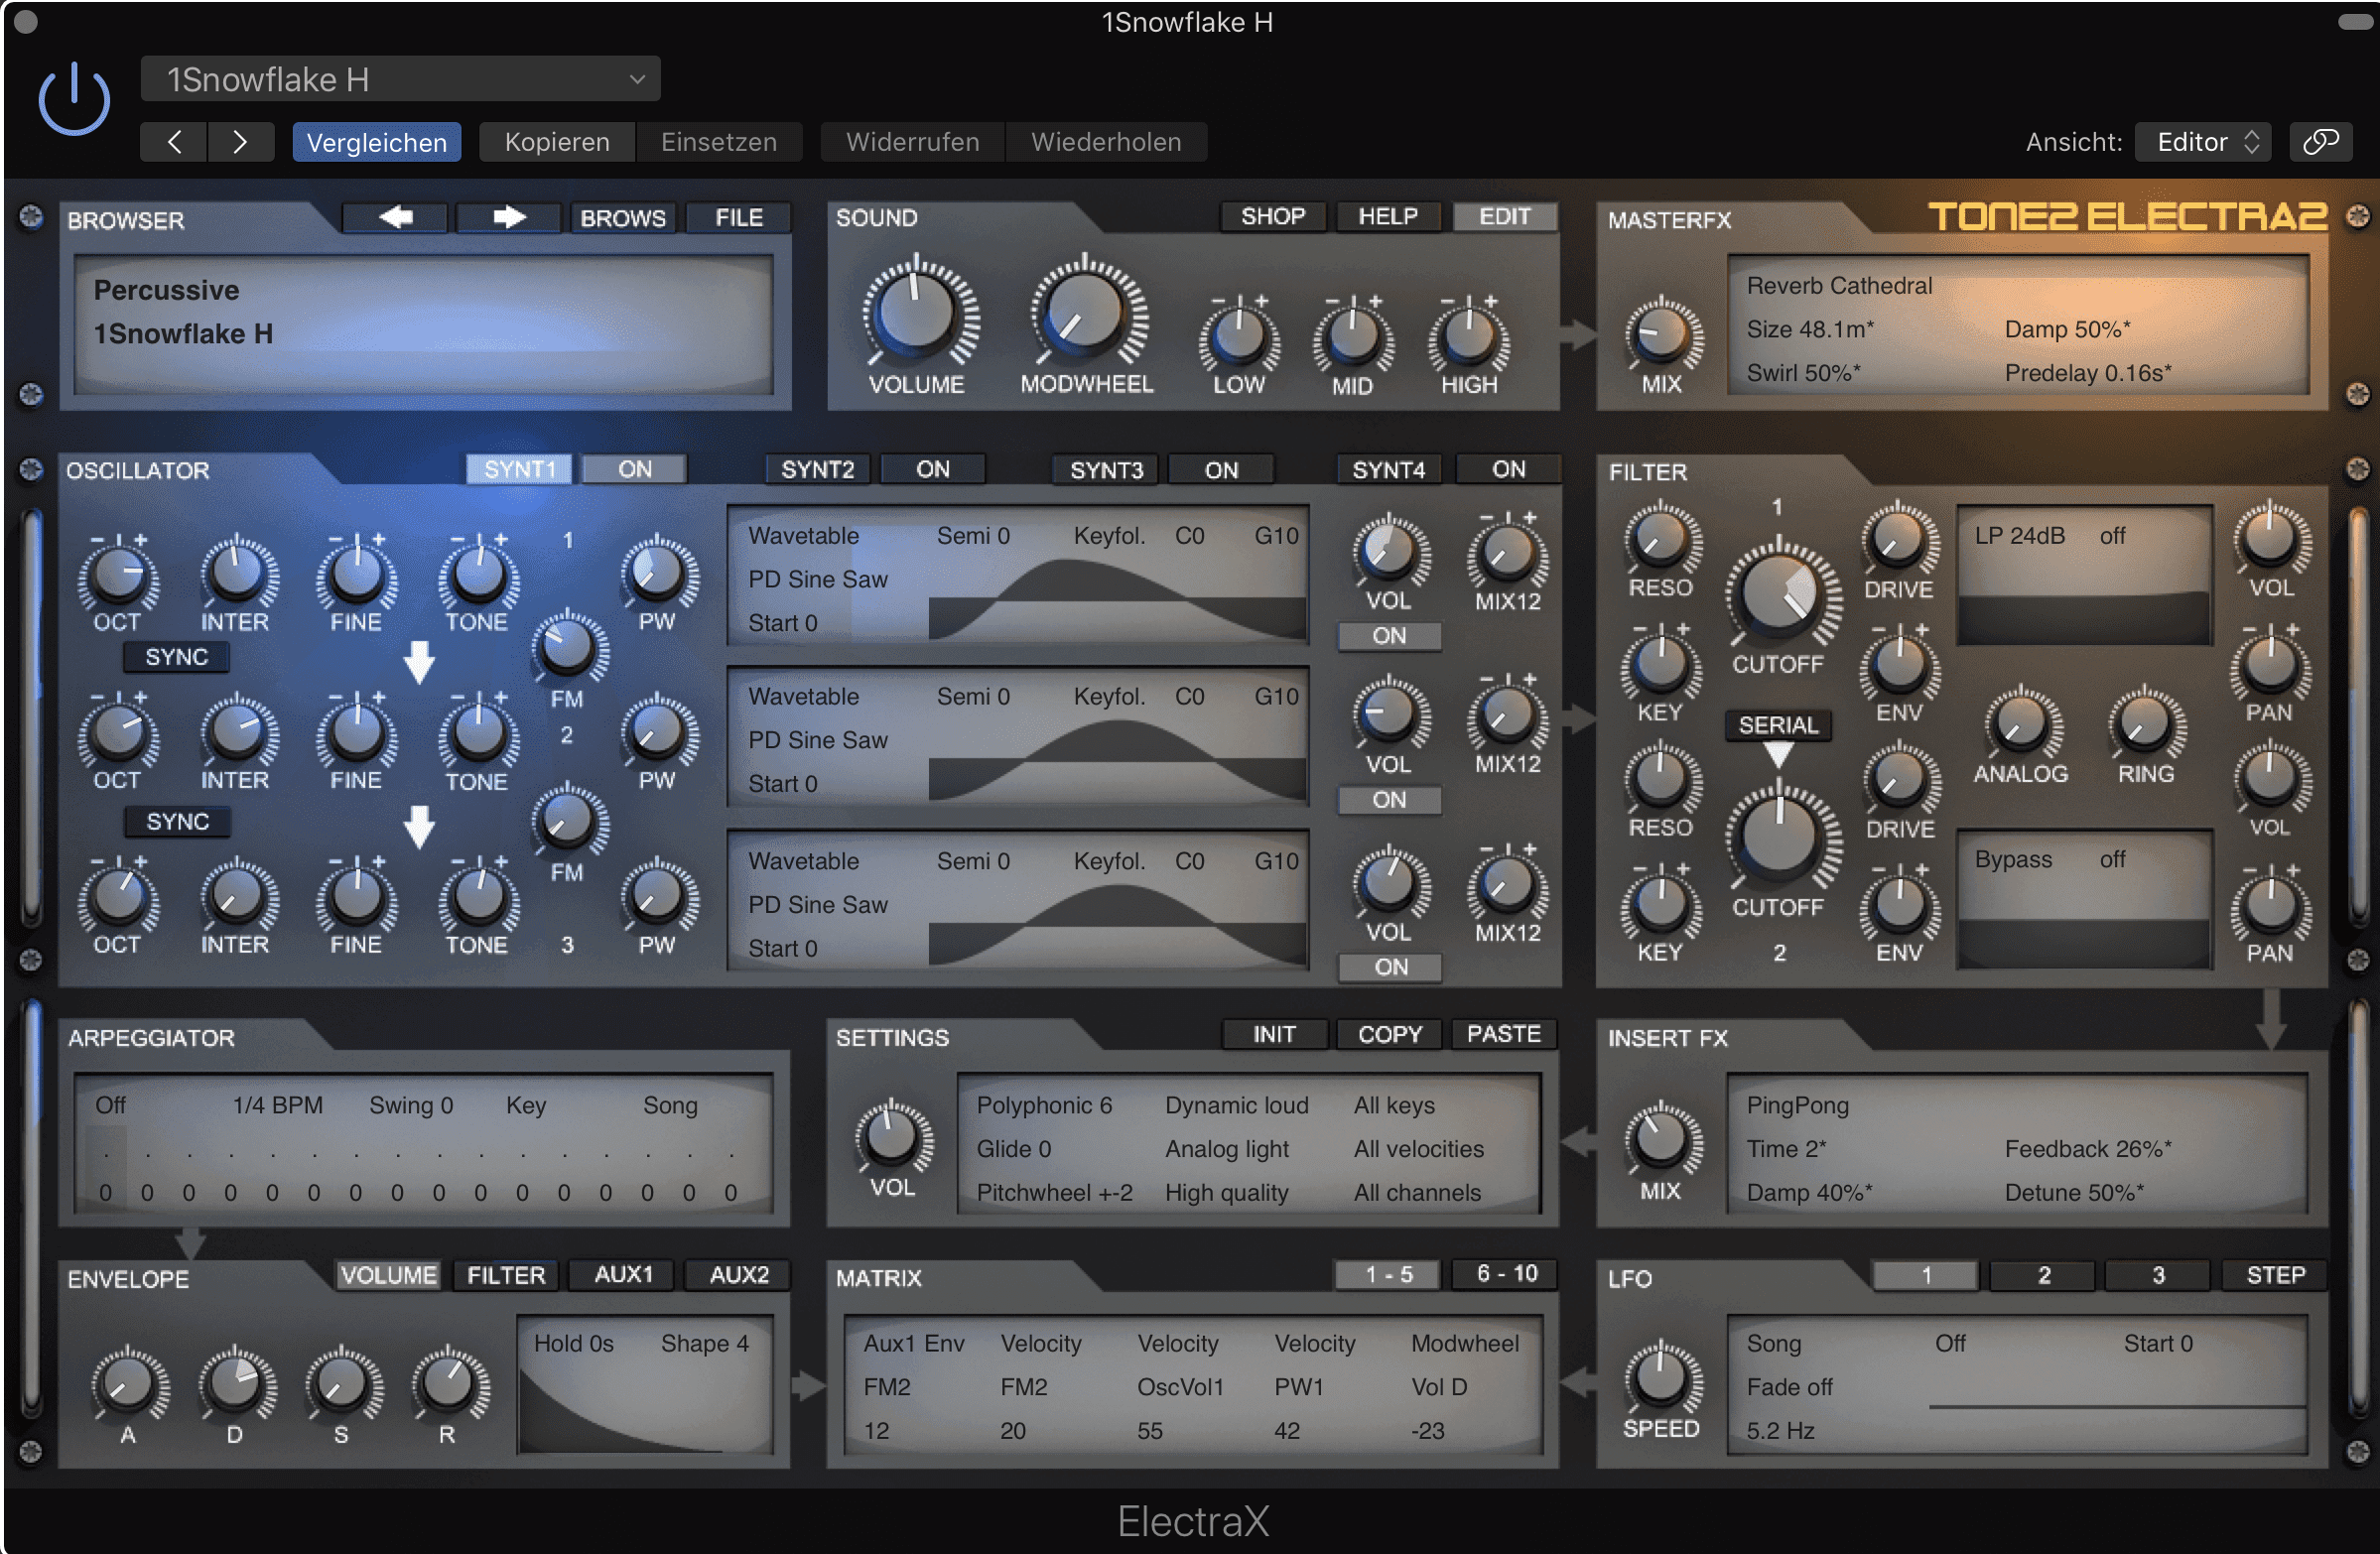This screenshot has width=2380, height=1554.
Task: Toggle oscillator 1 ON button under VOL
Action: tap(1389, 636)
